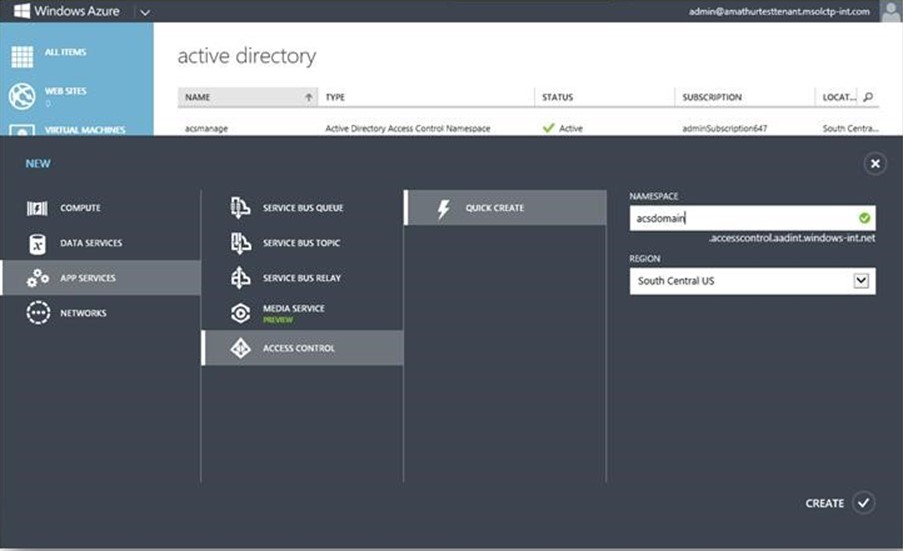
Task: Click the Service Bus Relay icon
Action: click(241, 278)
